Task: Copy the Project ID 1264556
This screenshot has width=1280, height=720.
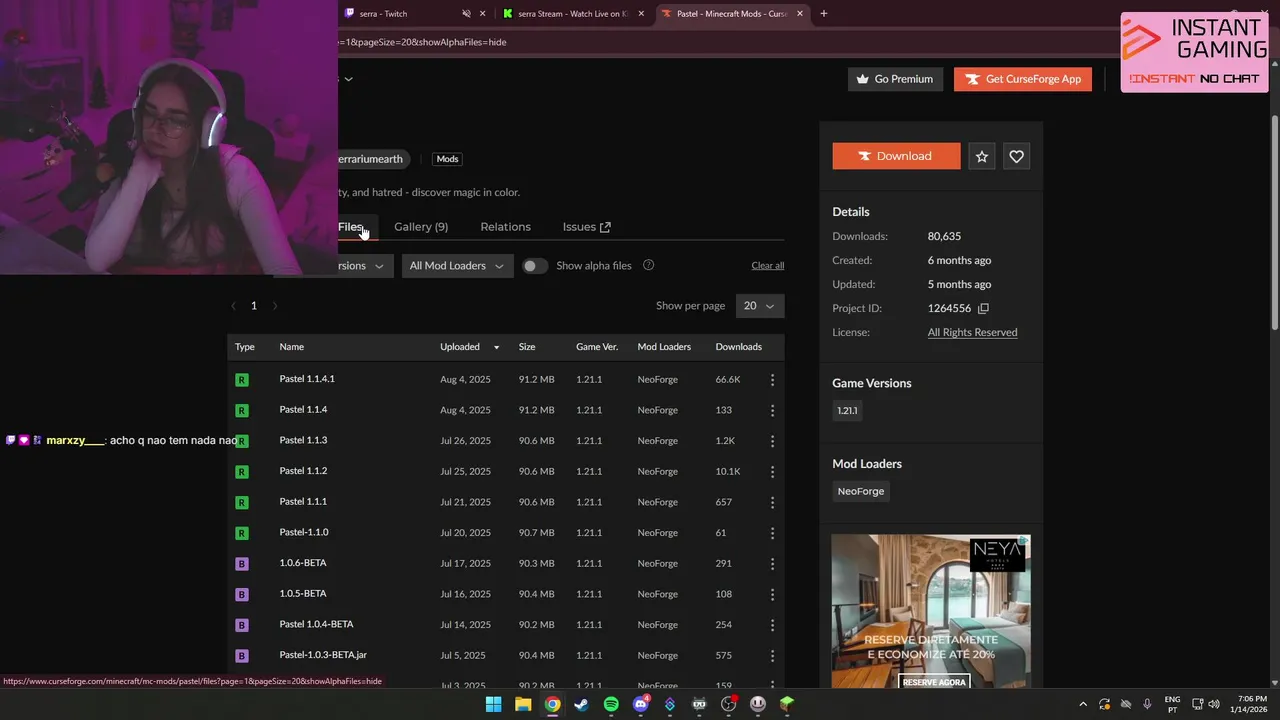Action: point(983,308)
